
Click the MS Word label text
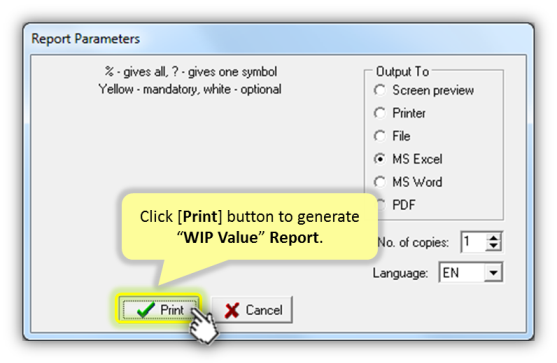point(417,182)
